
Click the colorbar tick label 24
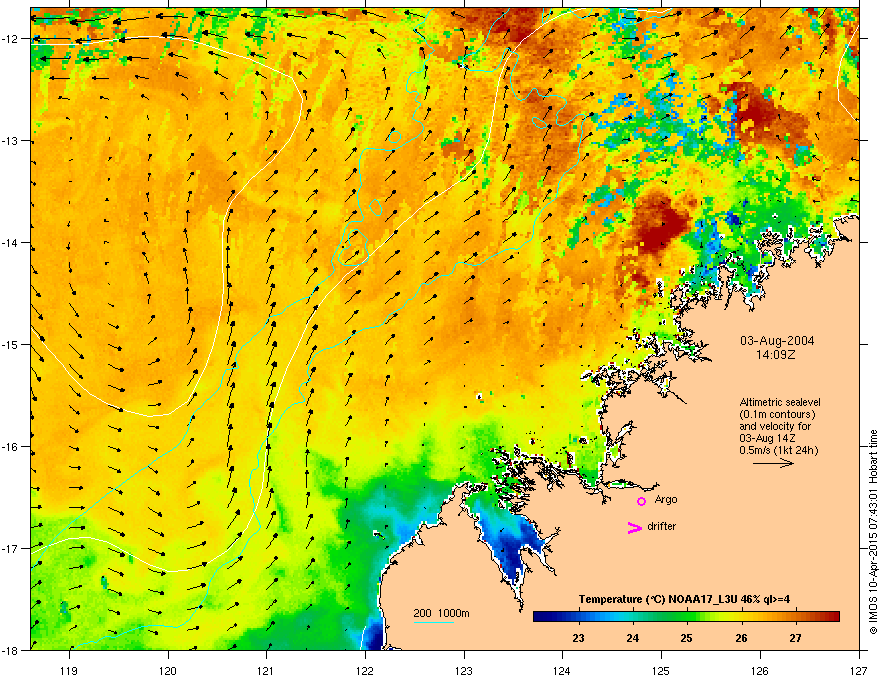(x=632, y=638)
